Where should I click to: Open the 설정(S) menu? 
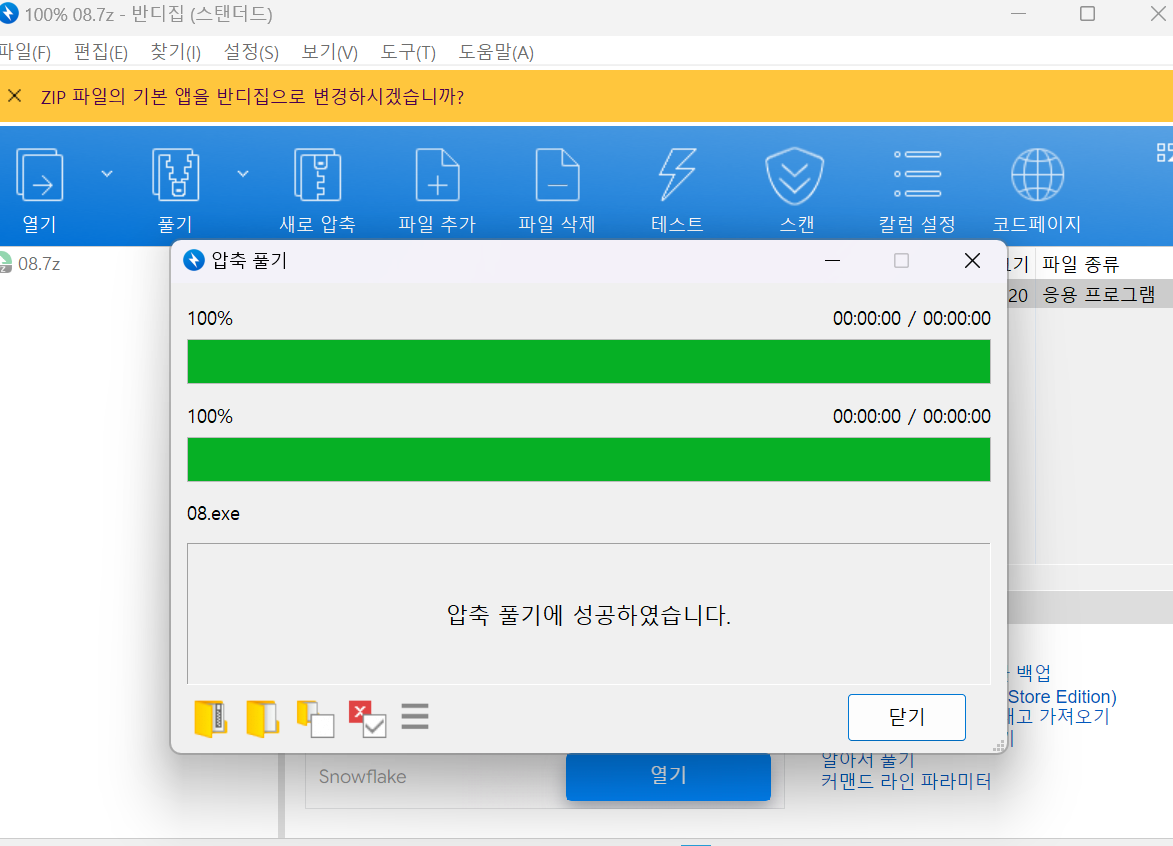[251, 52]
